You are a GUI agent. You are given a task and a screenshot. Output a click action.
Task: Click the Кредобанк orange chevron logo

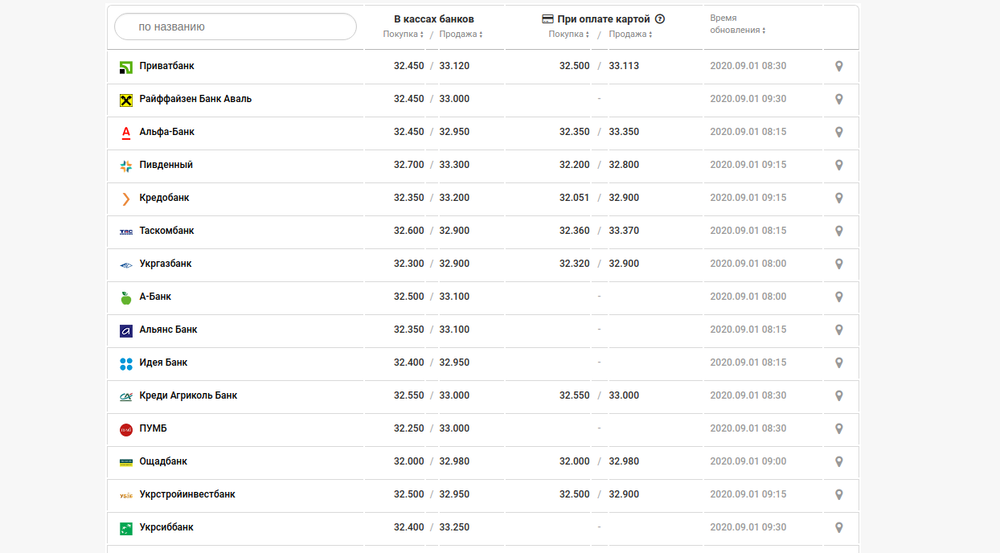point(126,199)
